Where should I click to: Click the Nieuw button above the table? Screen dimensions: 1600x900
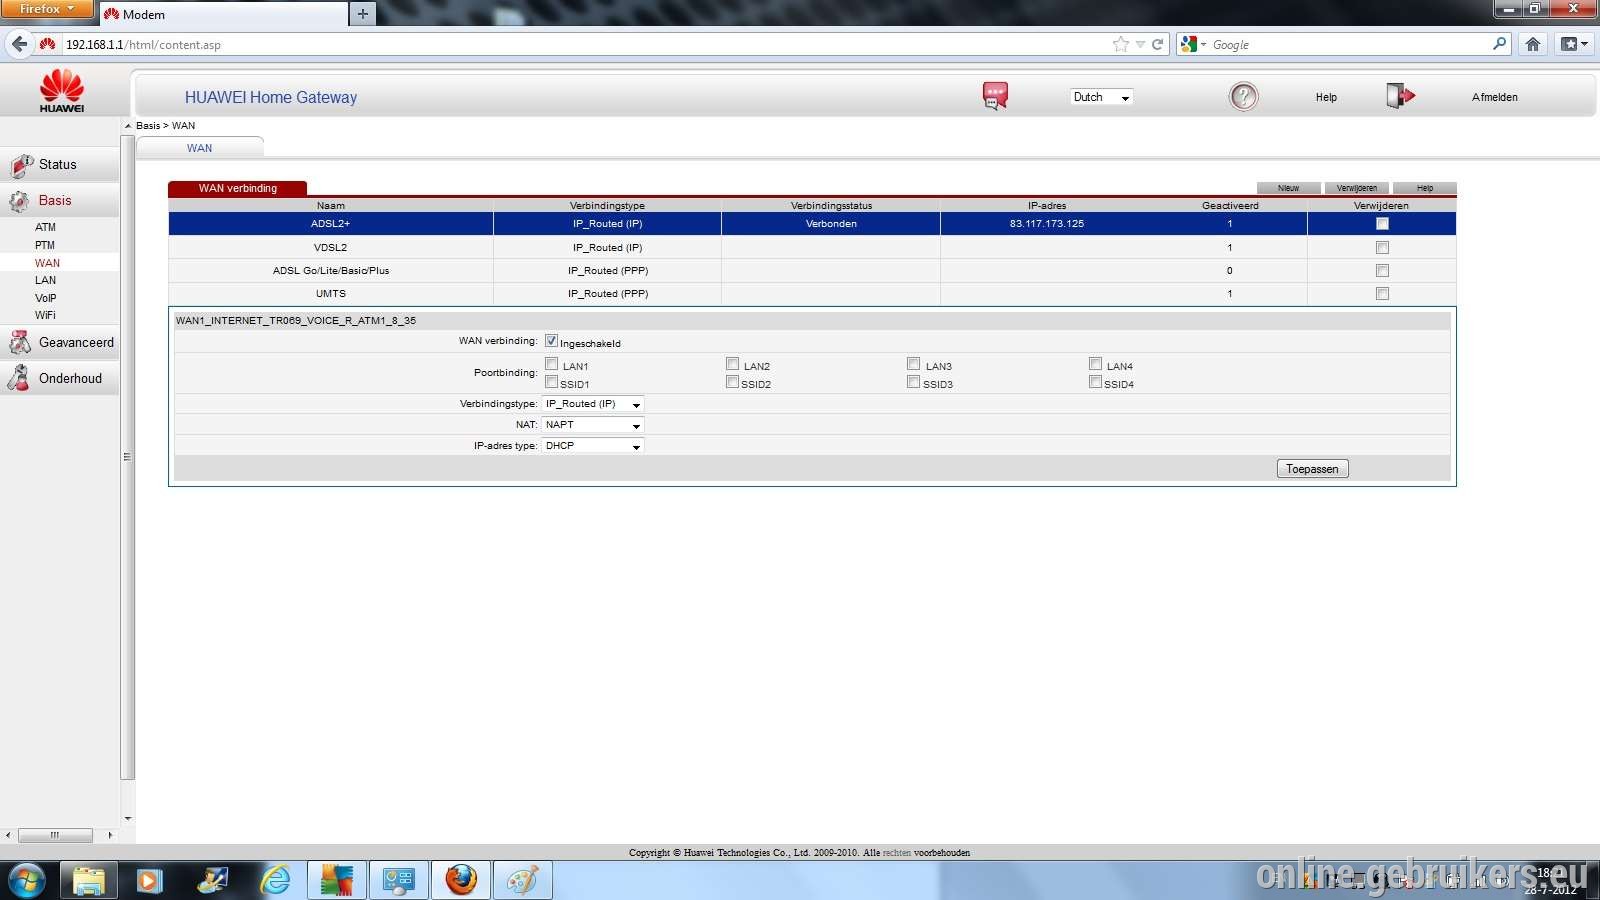click(1288, 188)
